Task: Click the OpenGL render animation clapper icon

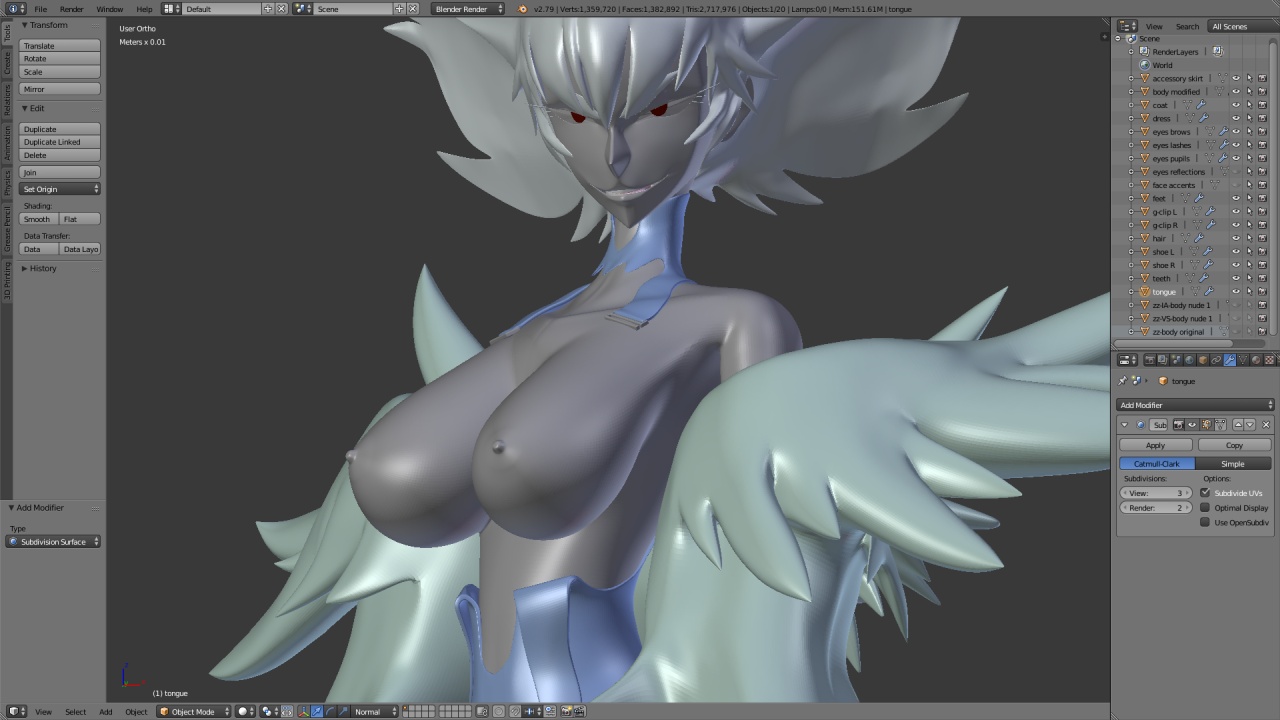Action: point(579,712)
